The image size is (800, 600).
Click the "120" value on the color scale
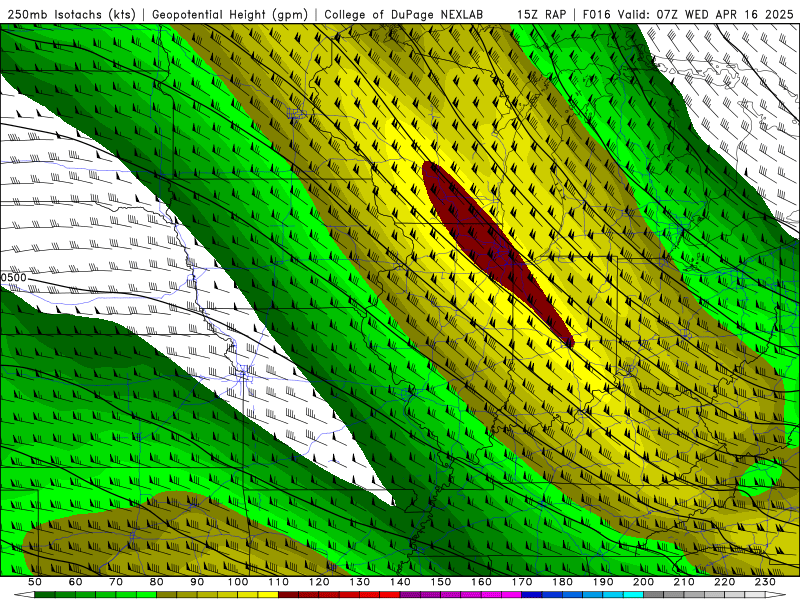pyautogui.click(x=319, y=582)
